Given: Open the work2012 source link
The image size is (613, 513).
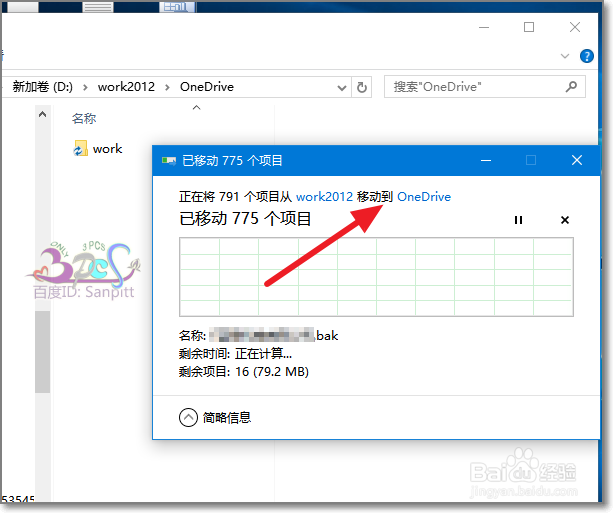Looking at the screenshot, I should click(324, 196).
